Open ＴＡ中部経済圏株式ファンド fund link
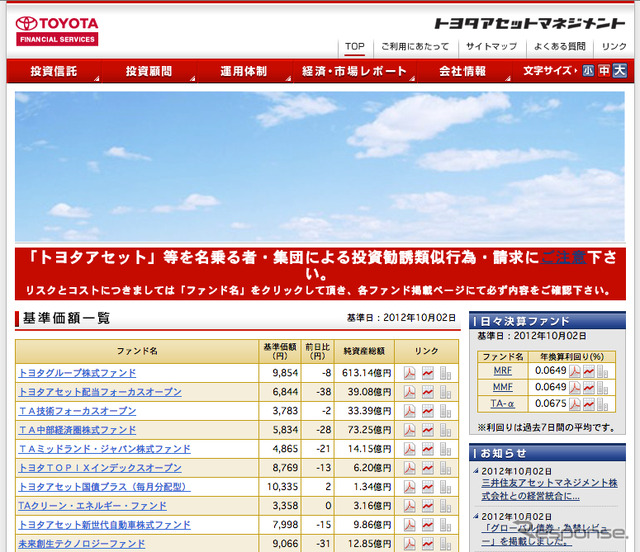Viewport: 640px width, 552px height. [x=77, y=430]
